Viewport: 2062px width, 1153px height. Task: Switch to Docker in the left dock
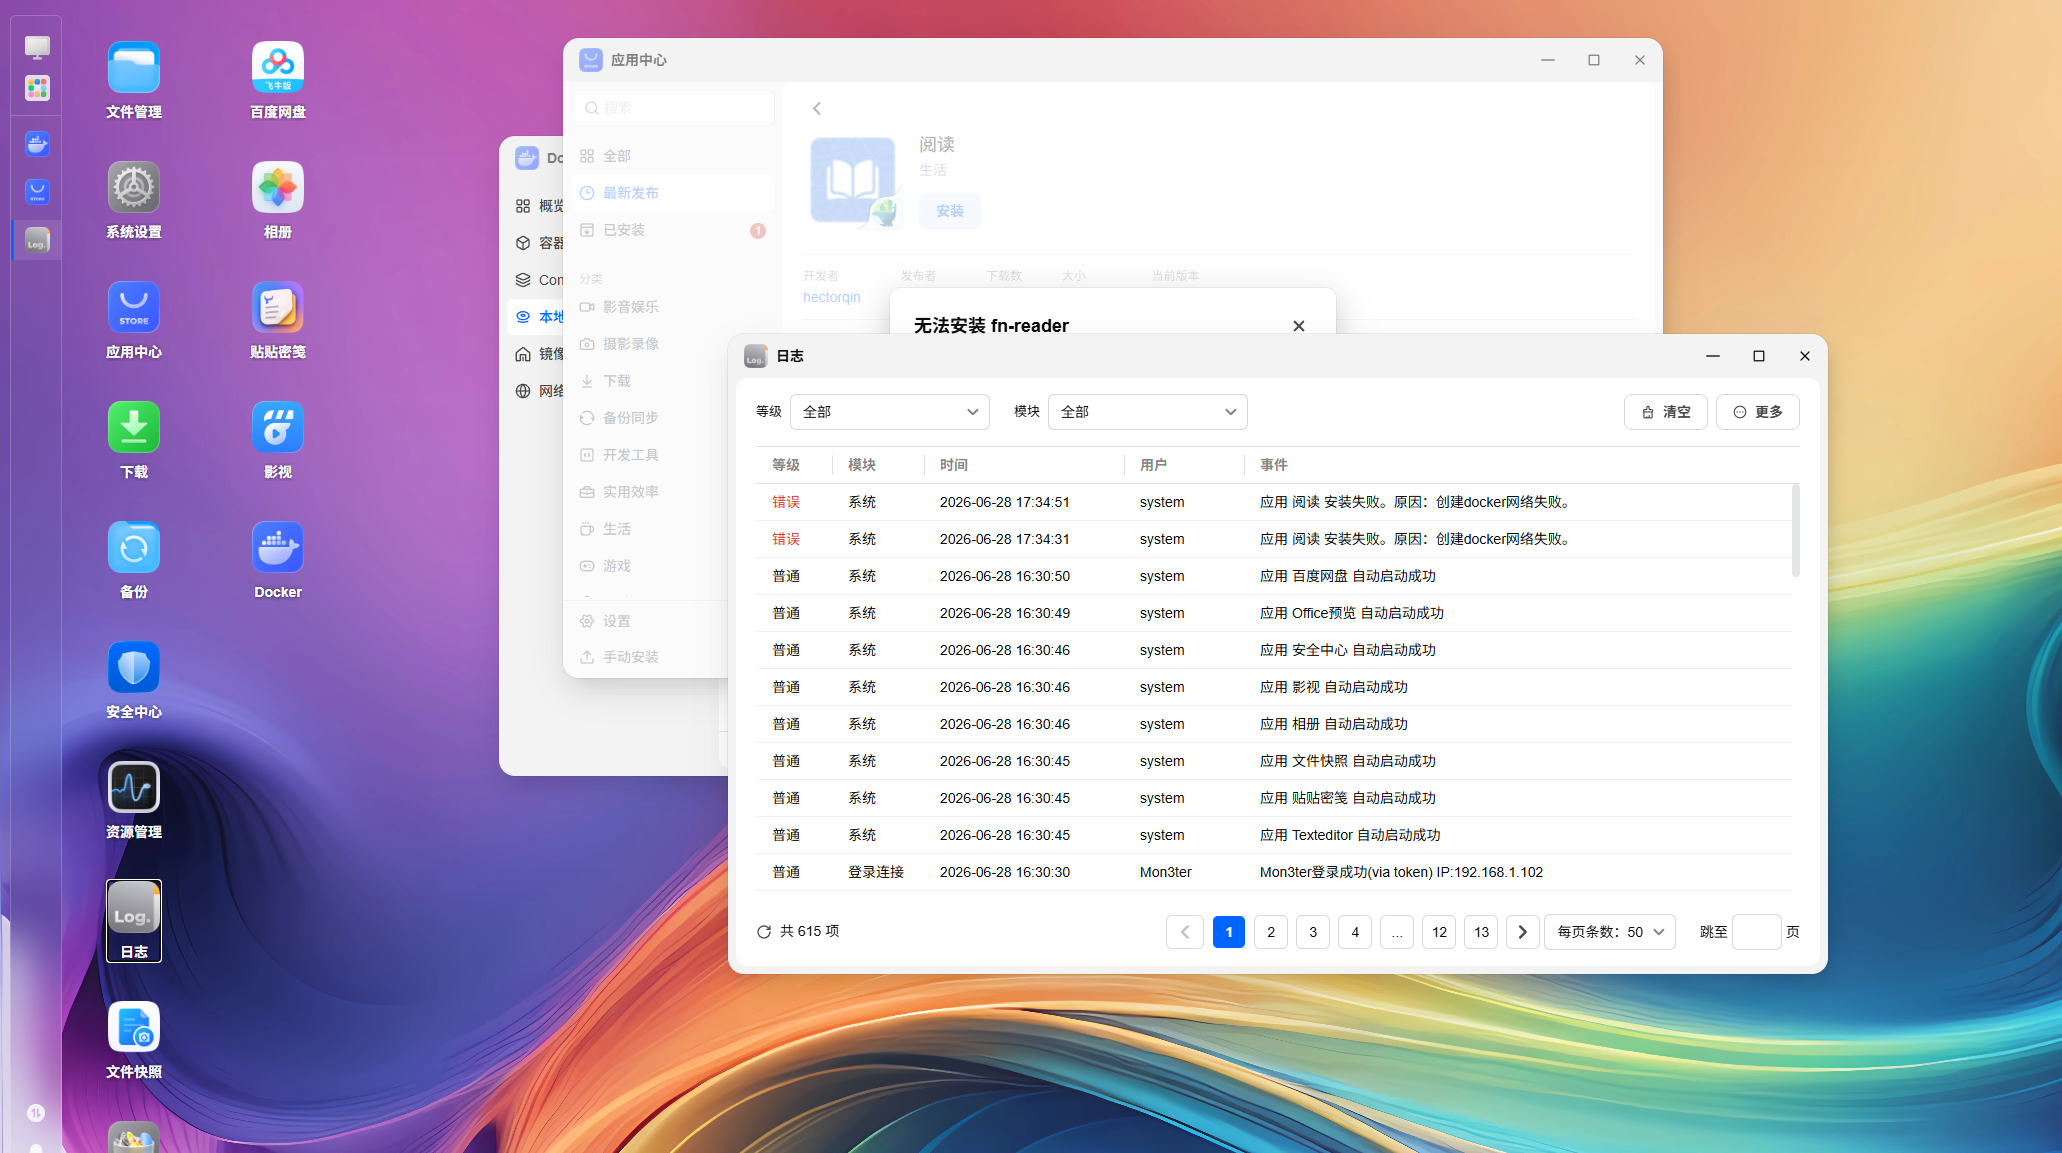click(x=37, y=144)
